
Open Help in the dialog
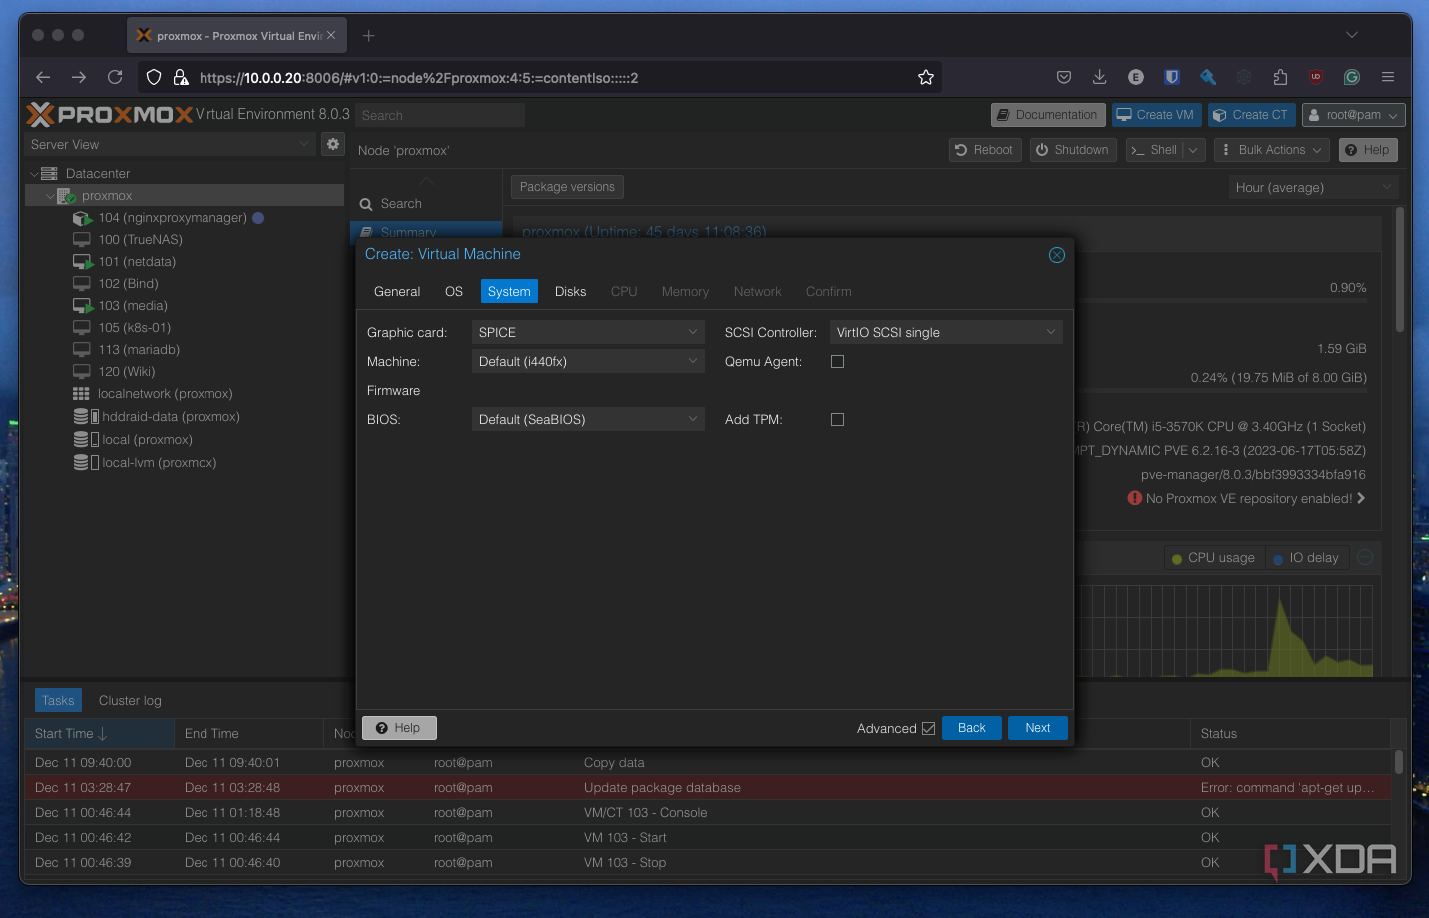[399, 728]
